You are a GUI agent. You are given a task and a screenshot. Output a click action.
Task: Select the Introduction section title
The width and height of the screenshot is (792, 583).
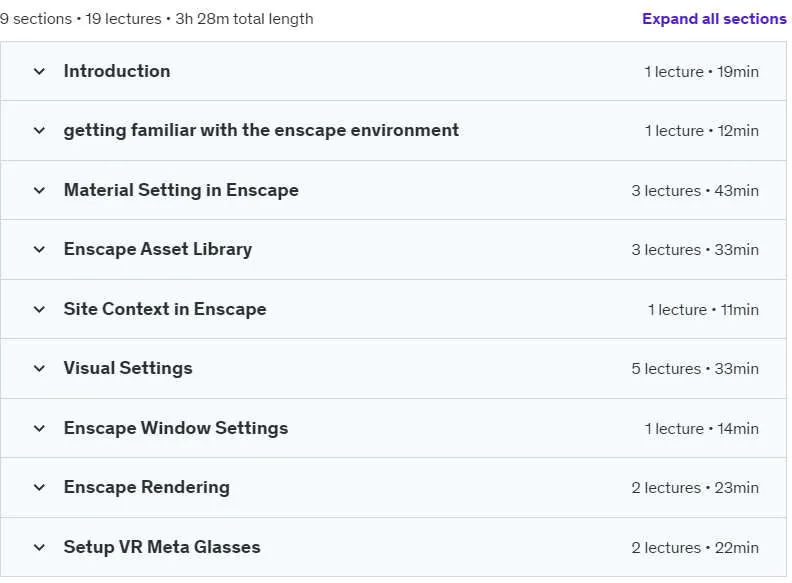coord(117,71)
